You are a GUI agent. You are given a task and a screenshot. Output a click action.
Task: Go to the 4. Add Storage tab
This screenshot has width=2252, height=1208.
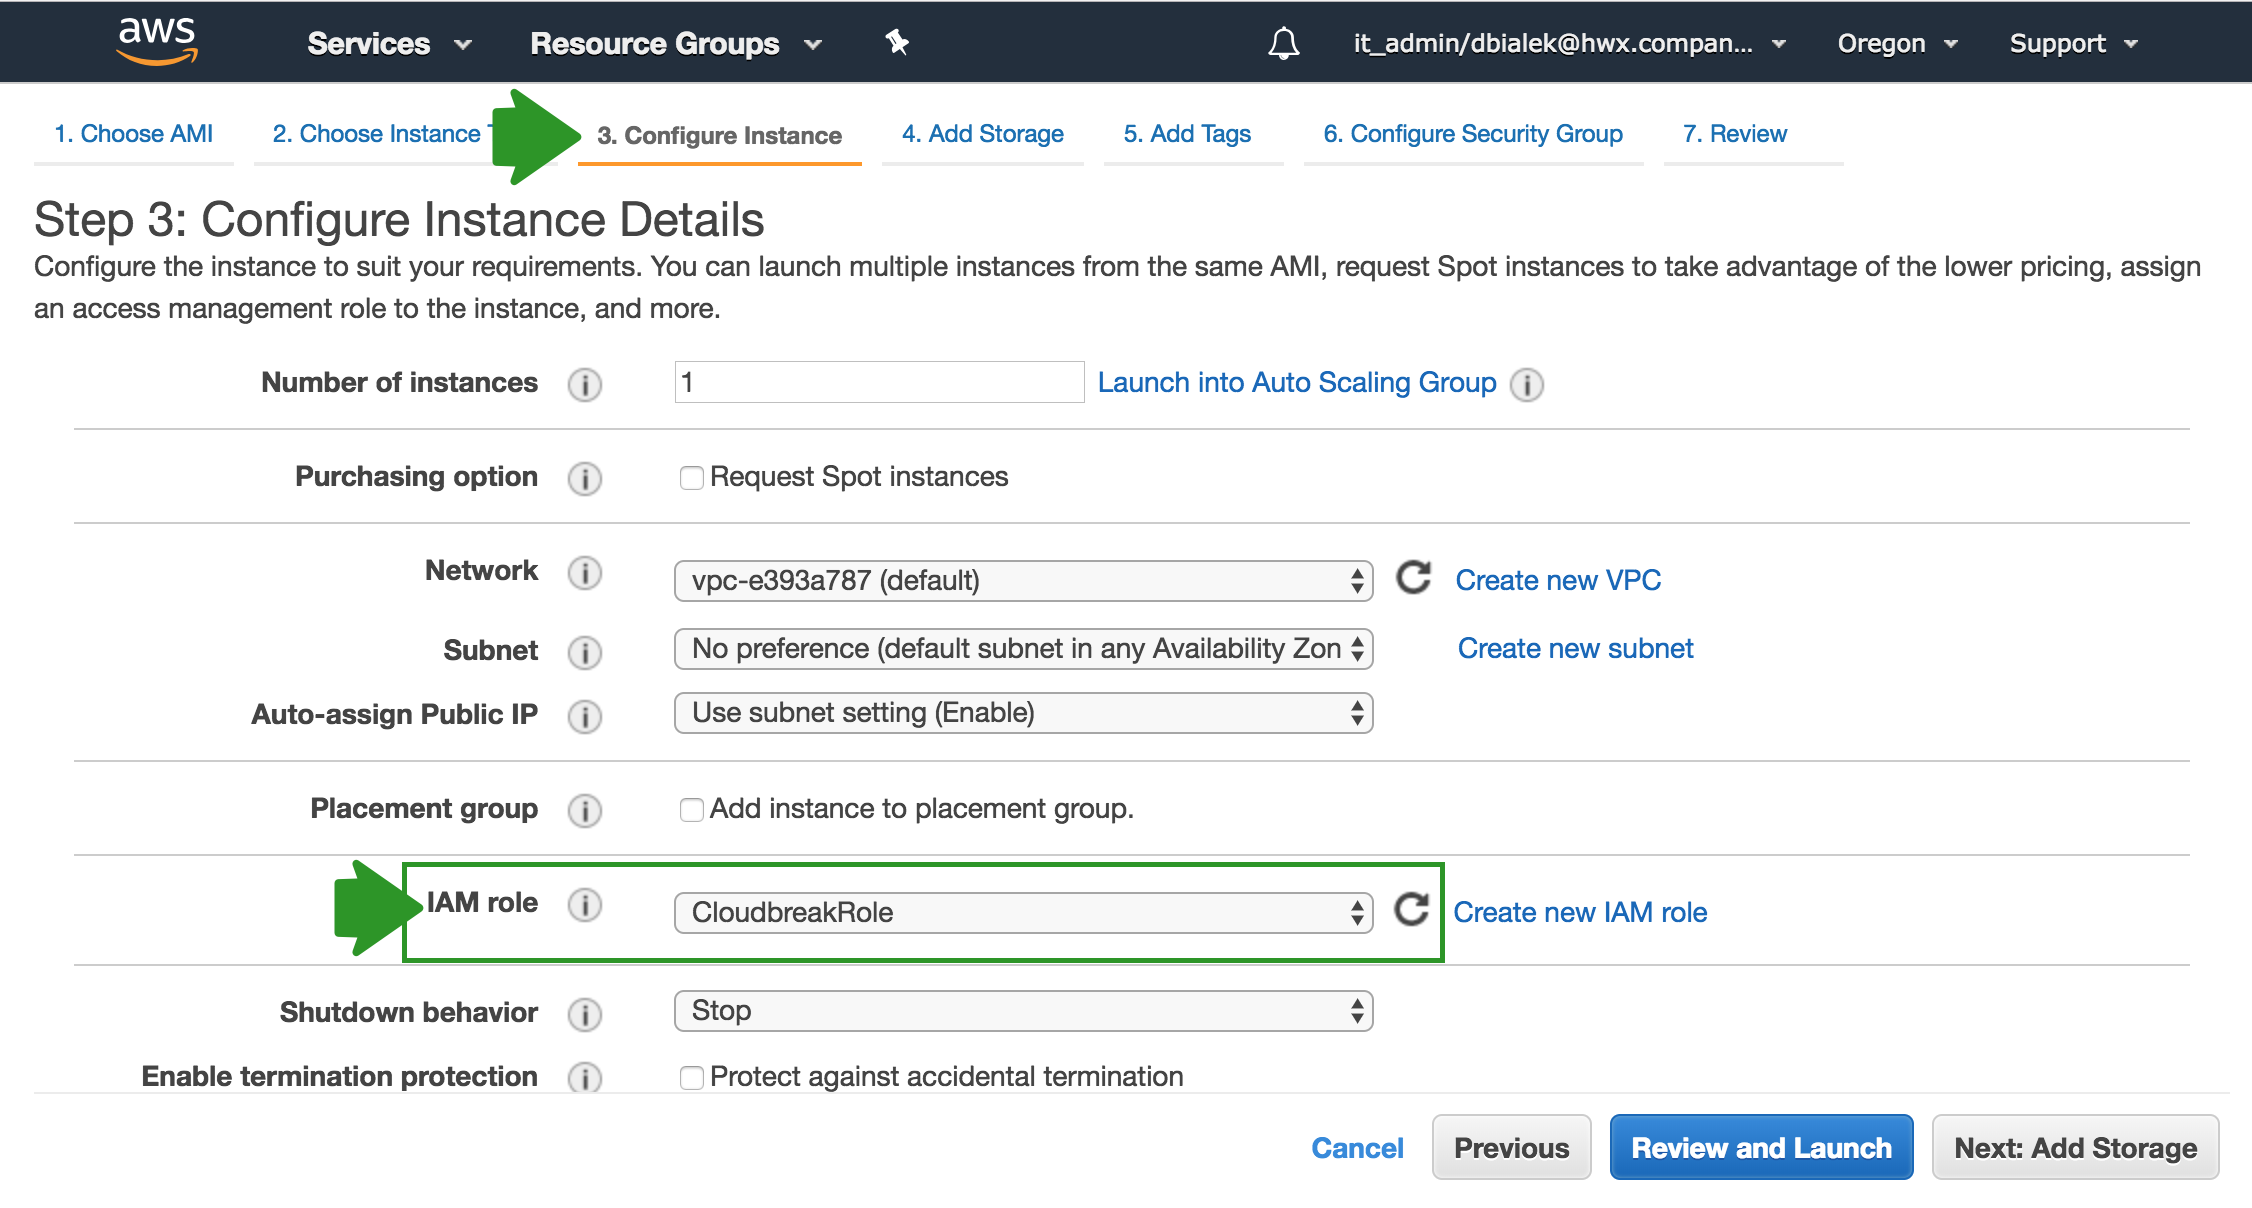point(982,134)
